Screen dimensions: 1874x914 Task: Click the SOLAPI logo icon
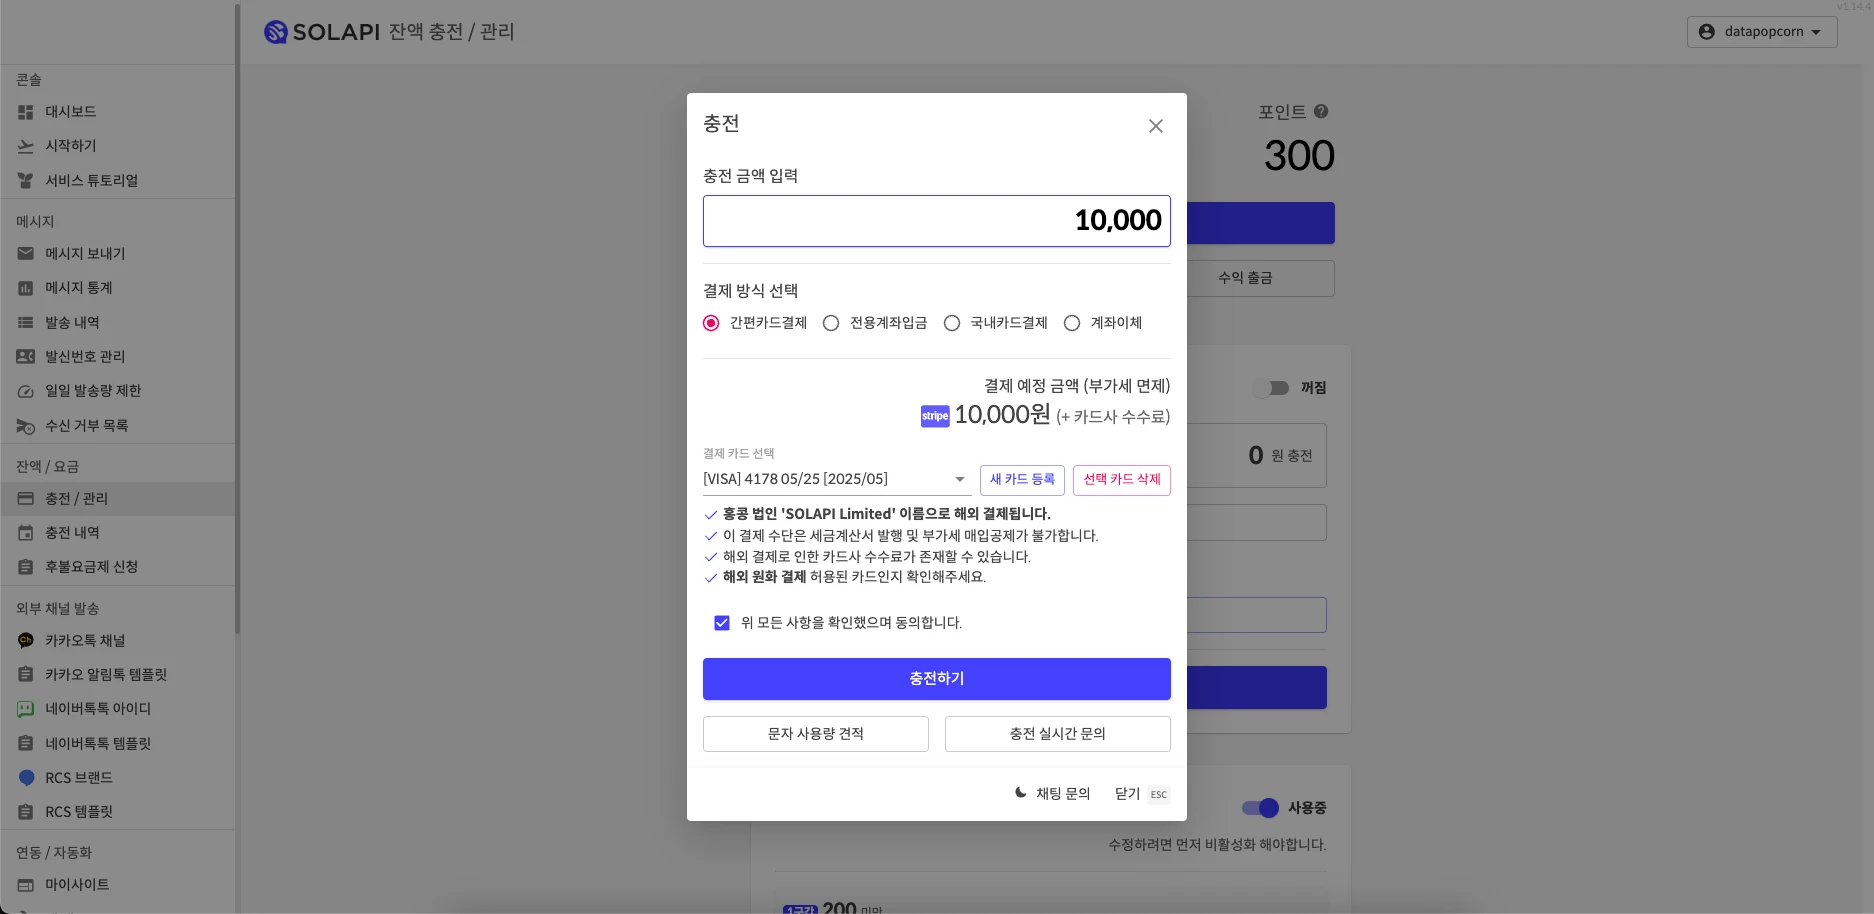point(276,32)
